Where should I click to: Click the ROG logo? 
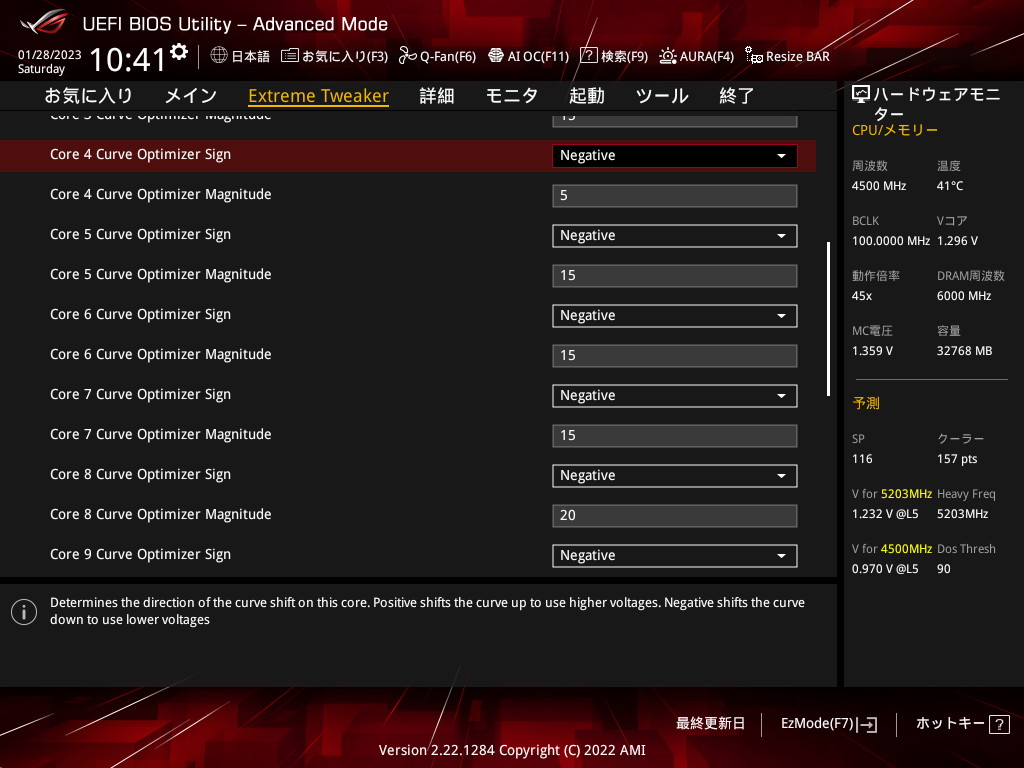pyautogui.click(x=44, y=22)
